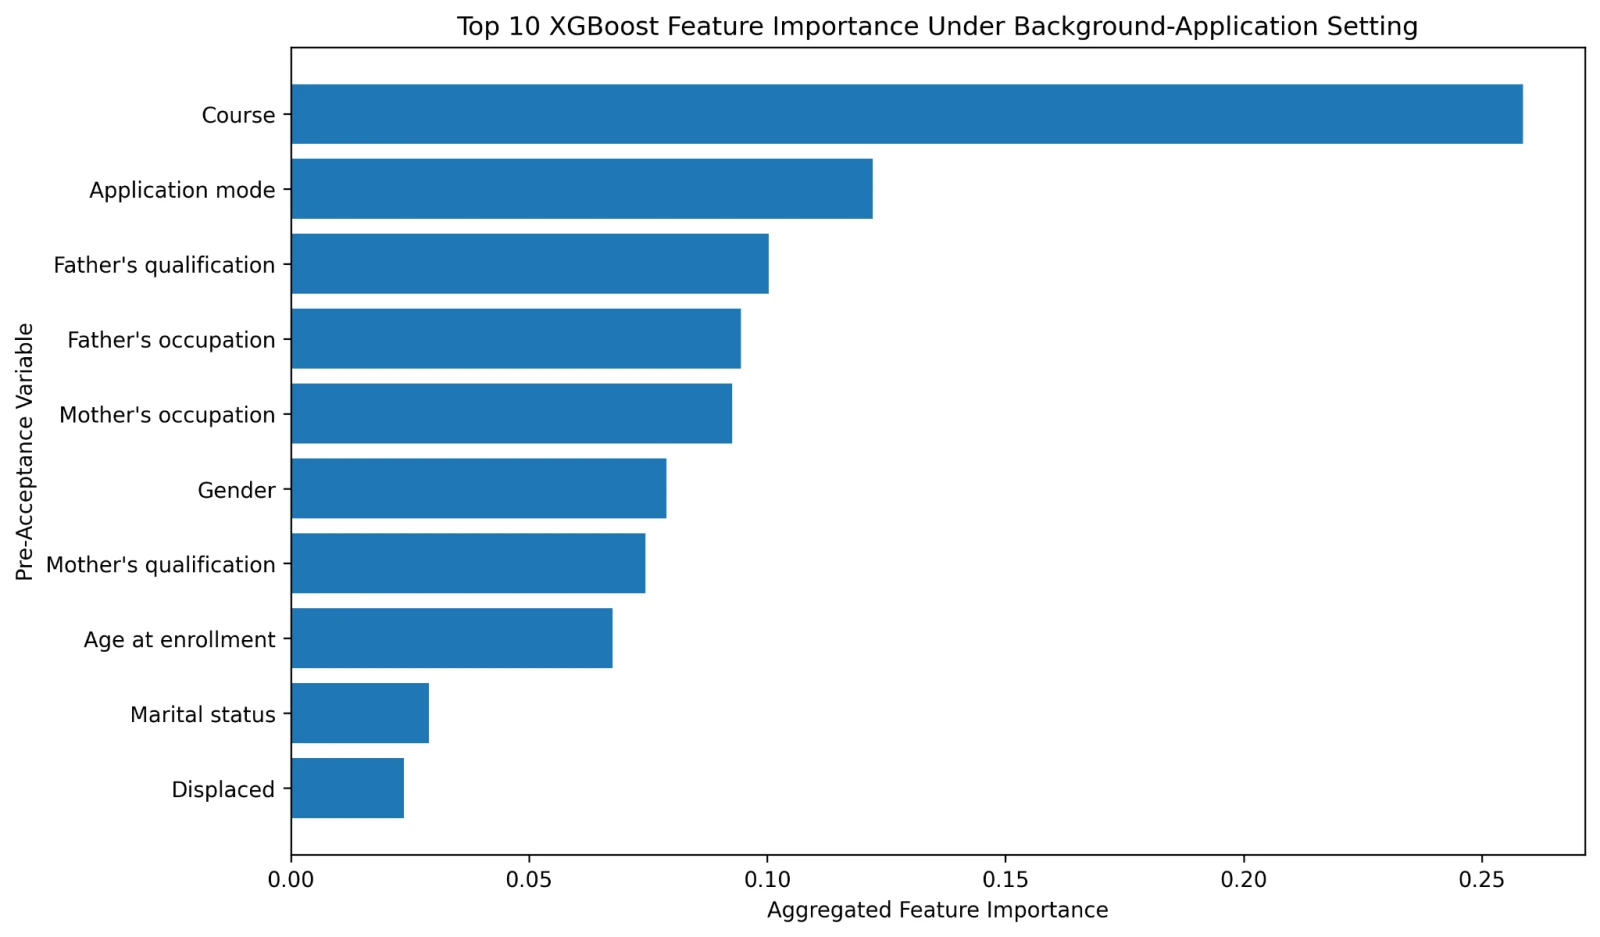Click the "Mother's qualification" label
1600x937 pixels.
[160, 565]
